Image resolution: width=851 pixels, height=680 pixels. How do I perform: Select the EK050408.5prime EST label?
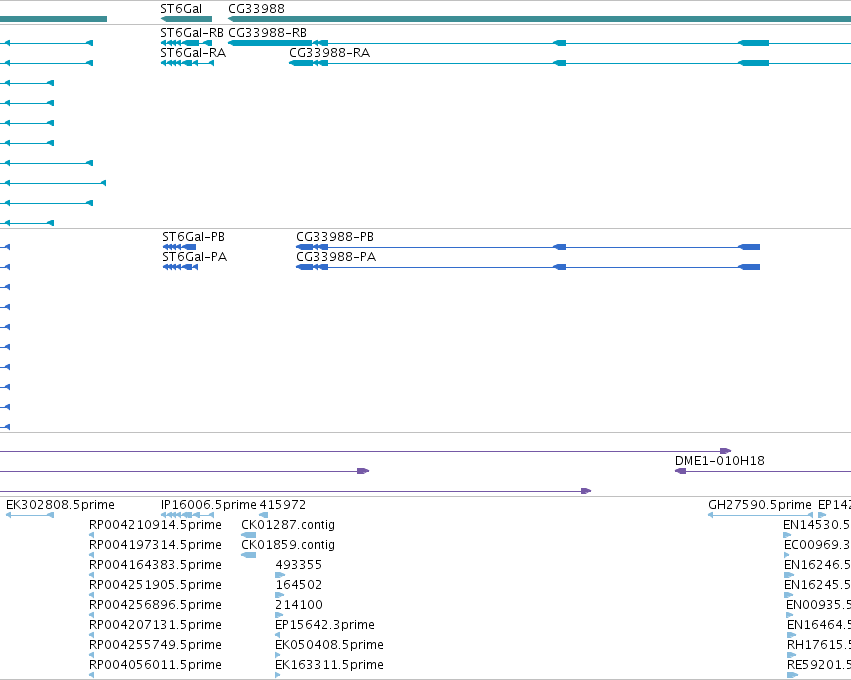(x=329, y=645)
